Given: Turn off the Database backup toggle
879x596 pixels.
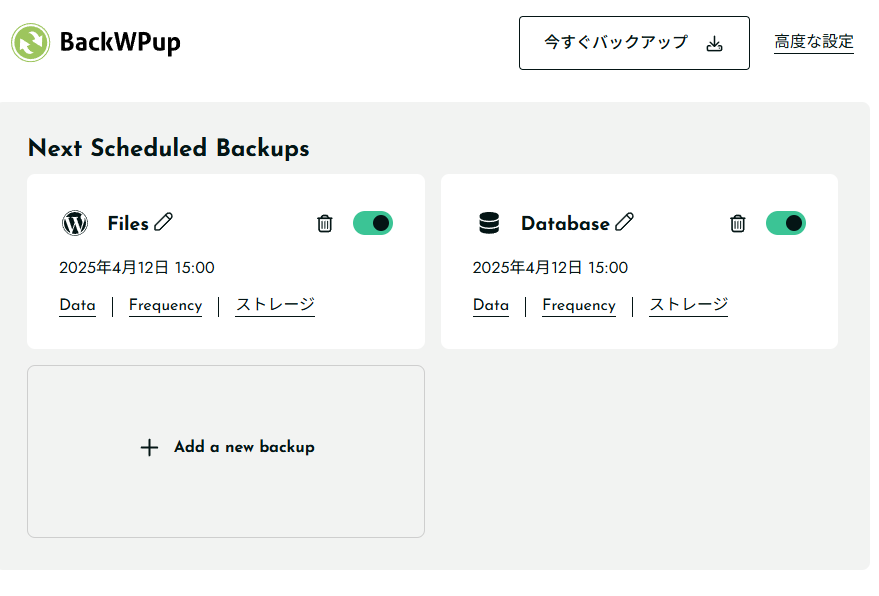Looking at the screenshot, I should click(786, 223).
